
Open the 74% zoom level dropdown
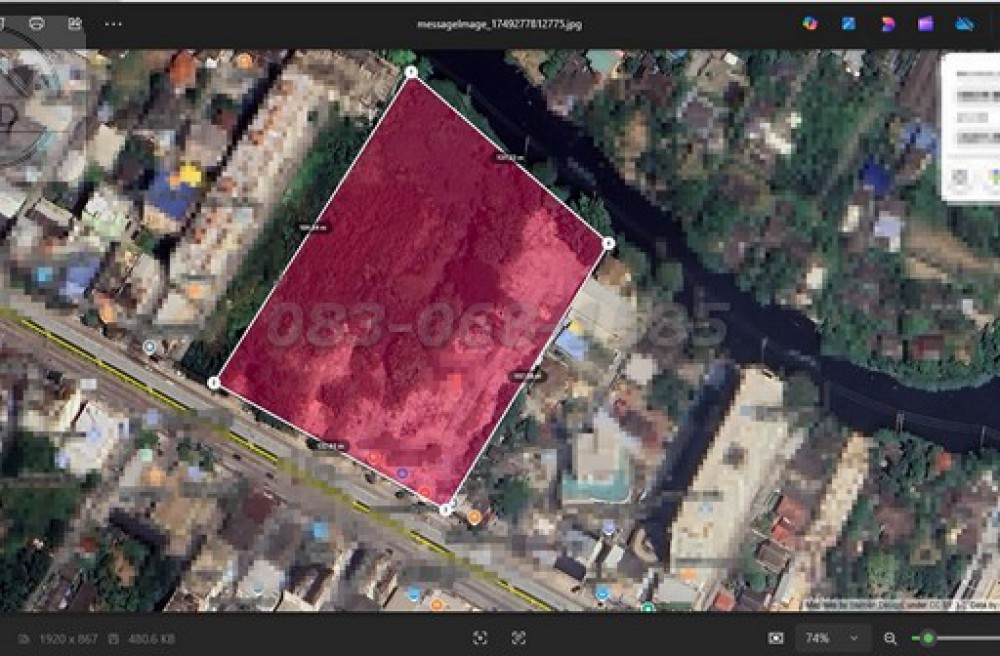click(x=832, y=638)
